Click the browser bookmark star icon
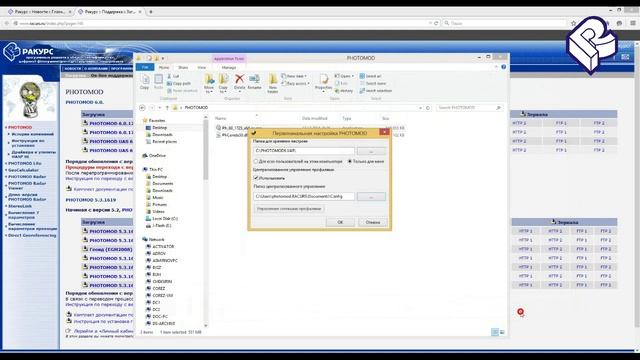The image size is (640, 360). coord(573,23)
